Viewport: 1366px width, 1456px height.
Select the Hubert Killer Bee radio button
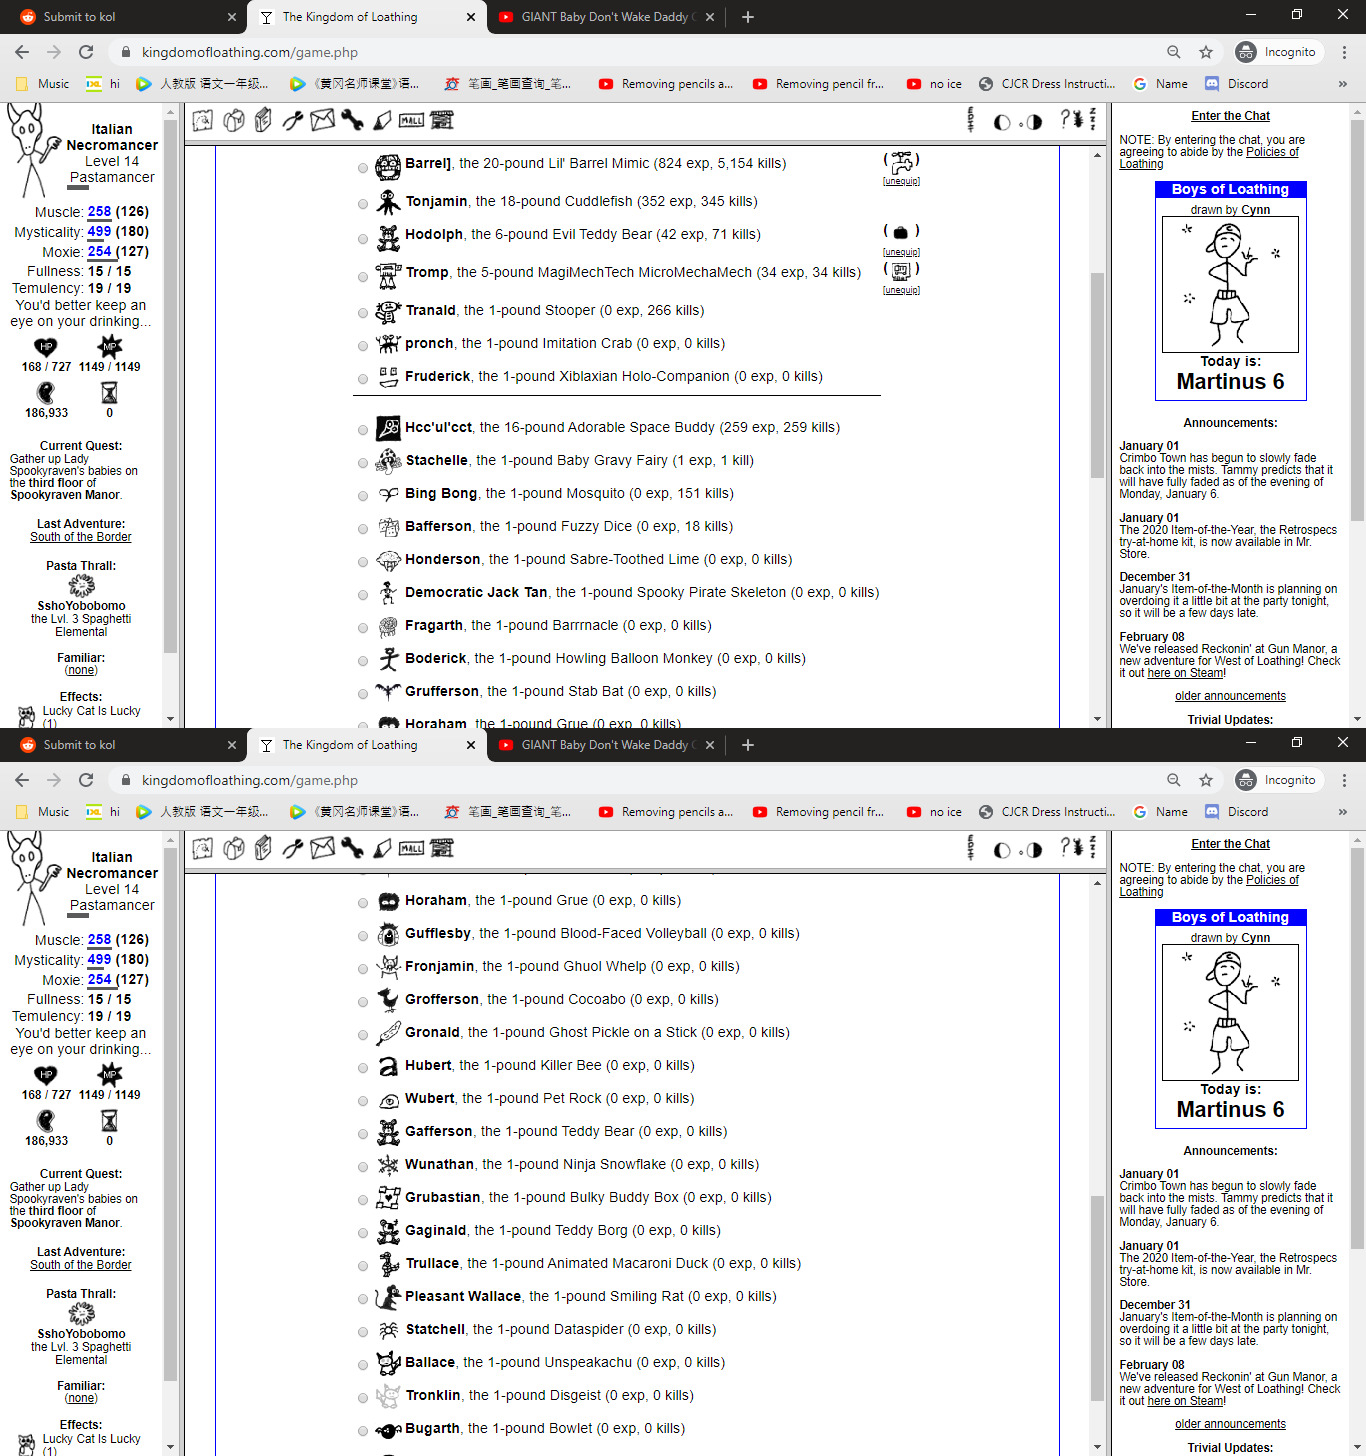(x=363, y=1068)
